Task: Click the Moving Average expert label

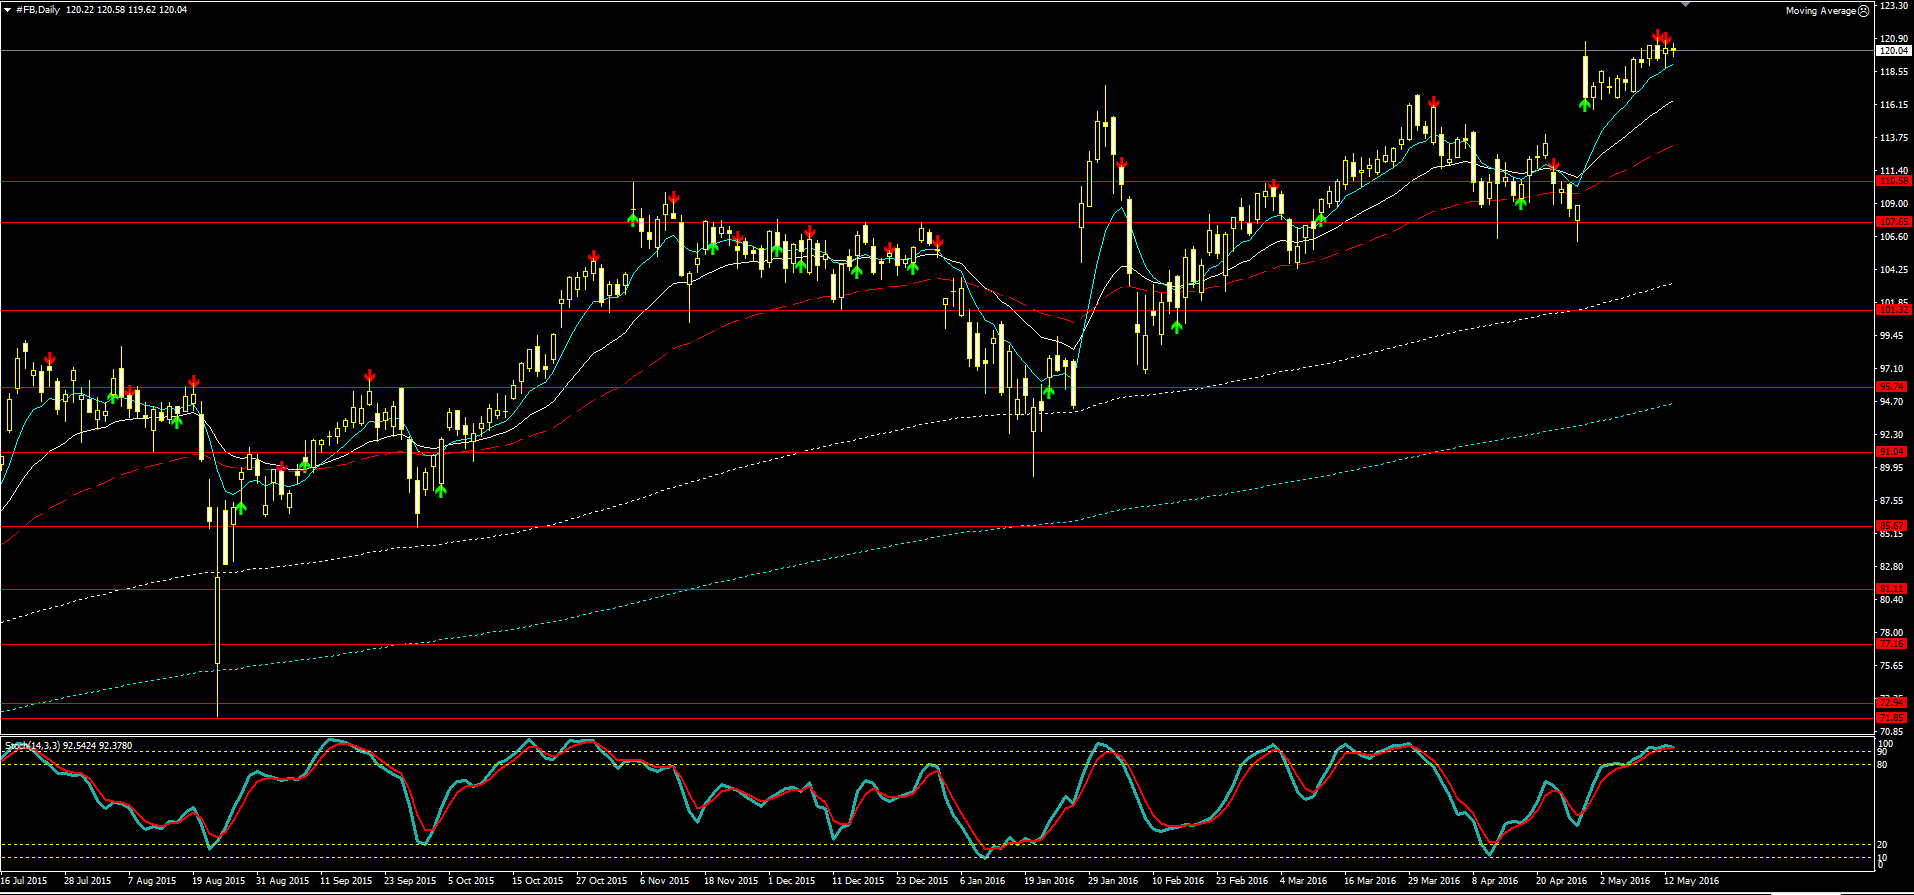Action: [x=1820, y=11]
